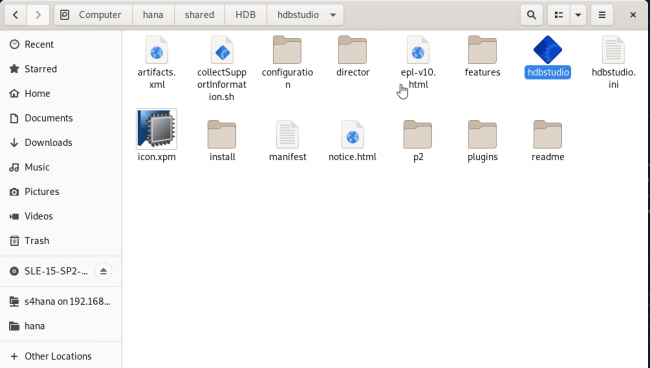The width and height of the screenshot is (650, 368).
Task: Open the search magnifier button
Action: tap(531, 15)
